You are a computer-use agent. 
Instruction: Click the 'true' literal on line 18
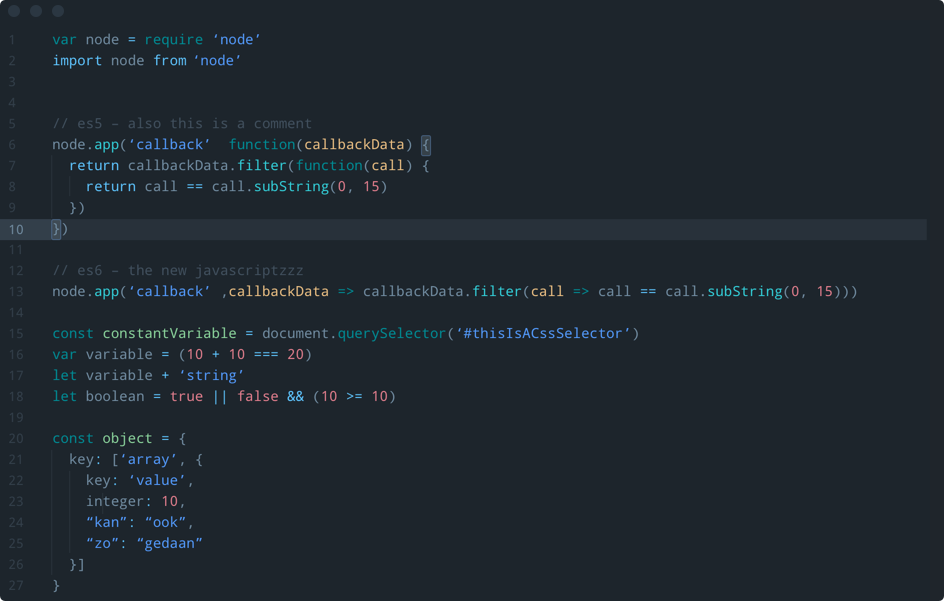pyautogui.click(x=187, y=396)
